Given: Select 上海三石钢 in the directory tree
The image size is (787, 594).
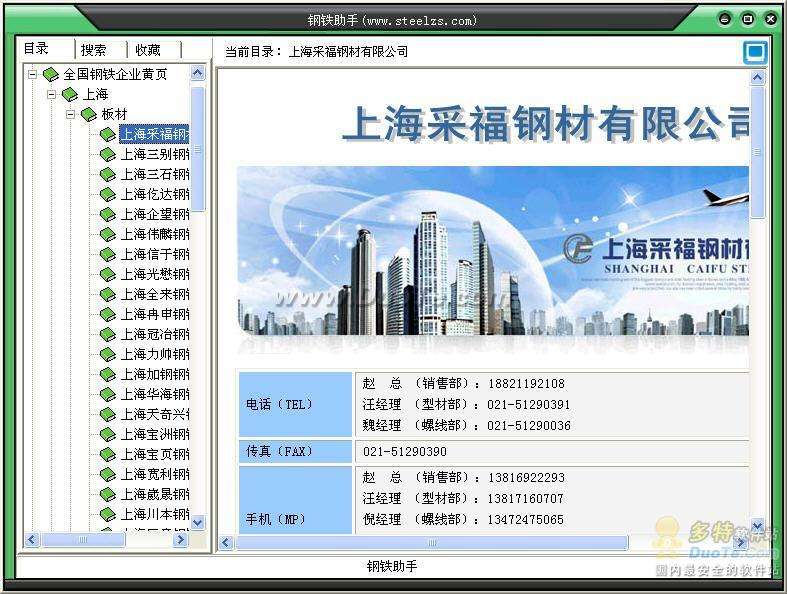Looking at the screenshot, I should pyautogui.click(x=155, y=175).
